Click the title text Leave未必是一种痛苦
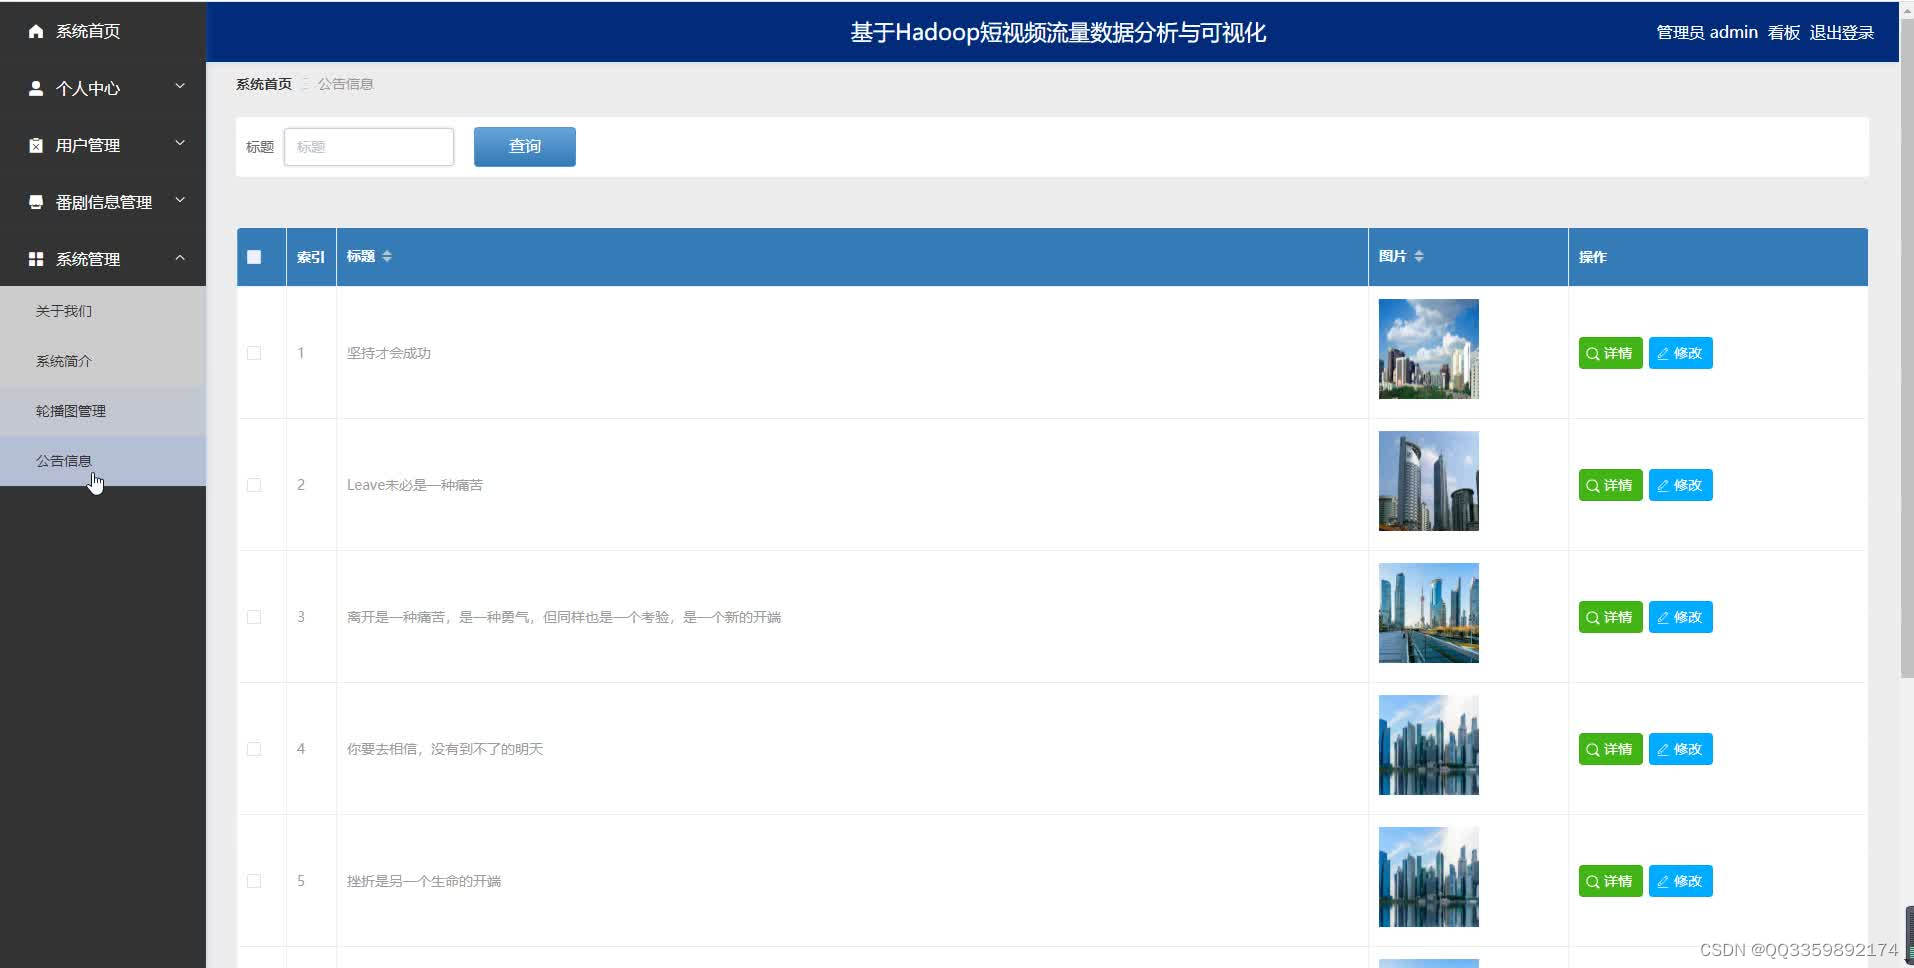 click(415, 485)
